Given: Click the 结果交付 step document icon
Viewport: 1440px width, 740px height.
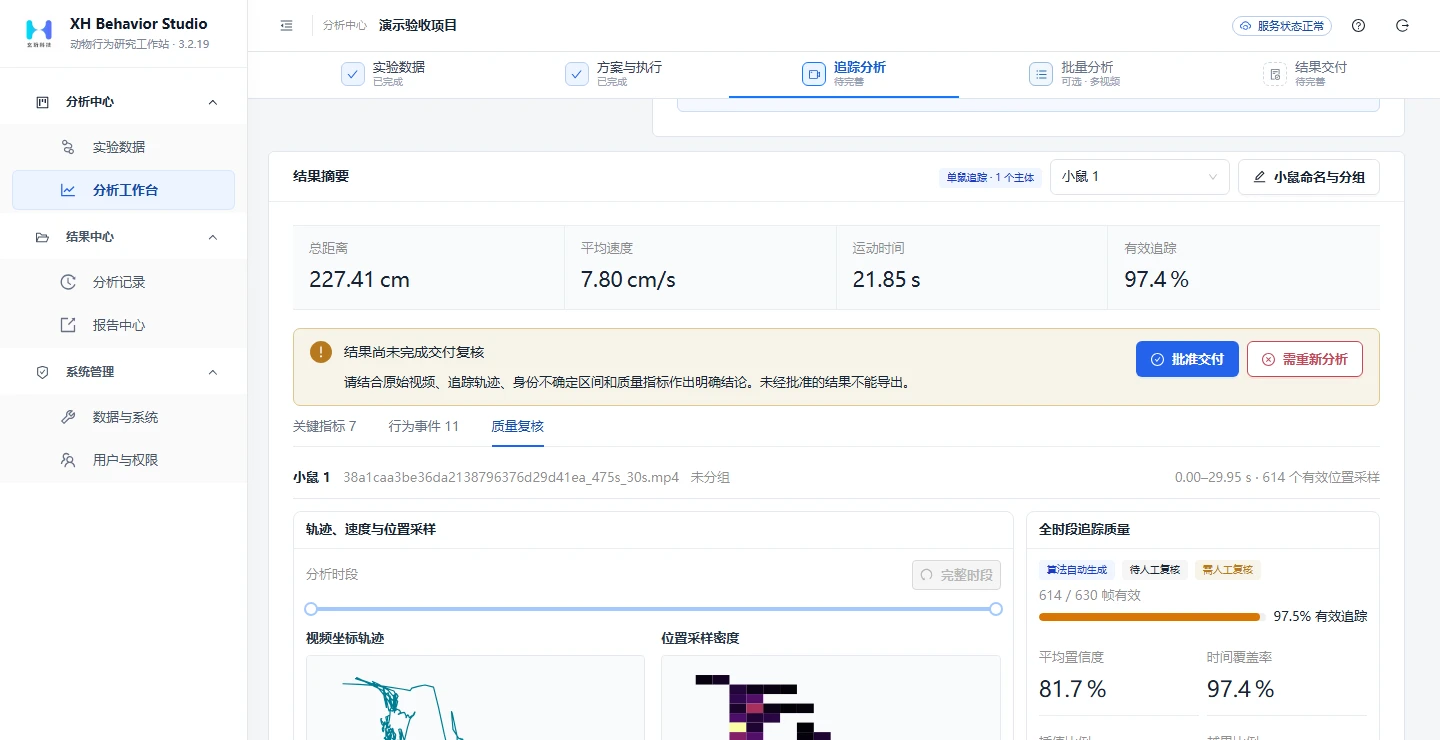Looking at the screenshot, I should (x=1275, y=74).
